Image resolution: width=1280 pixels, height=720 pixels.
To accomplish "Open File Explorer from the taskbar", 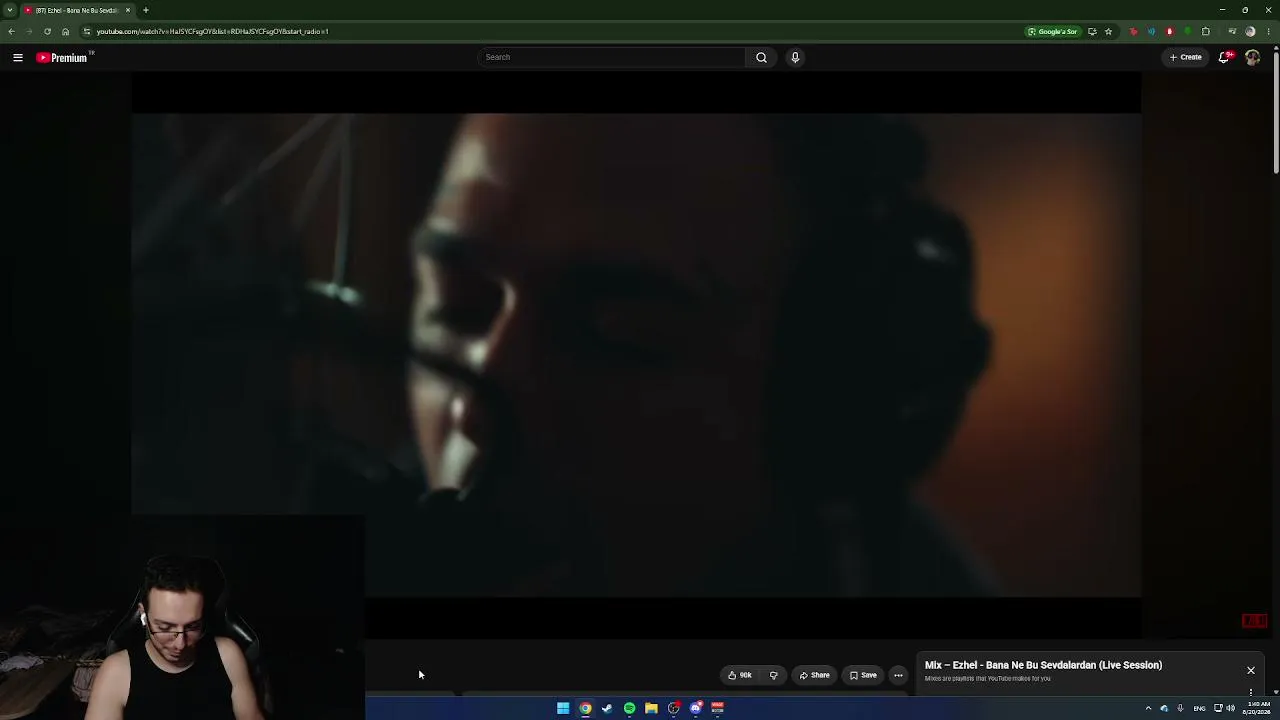I will (x=651, y=708).
